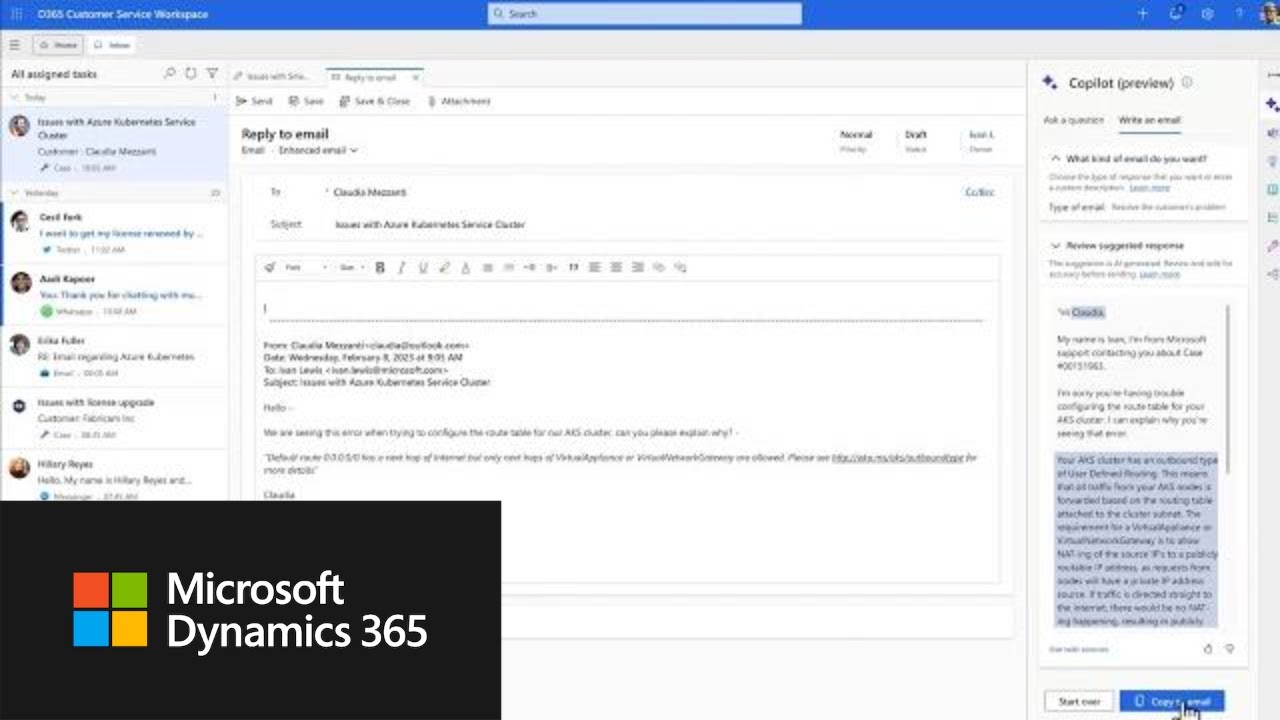Click the Attachment icon above the email
1280x720 pixels.
tap(433, 101)
